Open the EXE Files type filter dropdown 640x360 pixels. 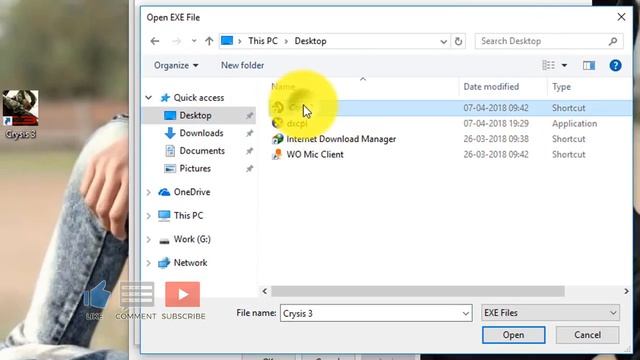(x=550, y=313)
